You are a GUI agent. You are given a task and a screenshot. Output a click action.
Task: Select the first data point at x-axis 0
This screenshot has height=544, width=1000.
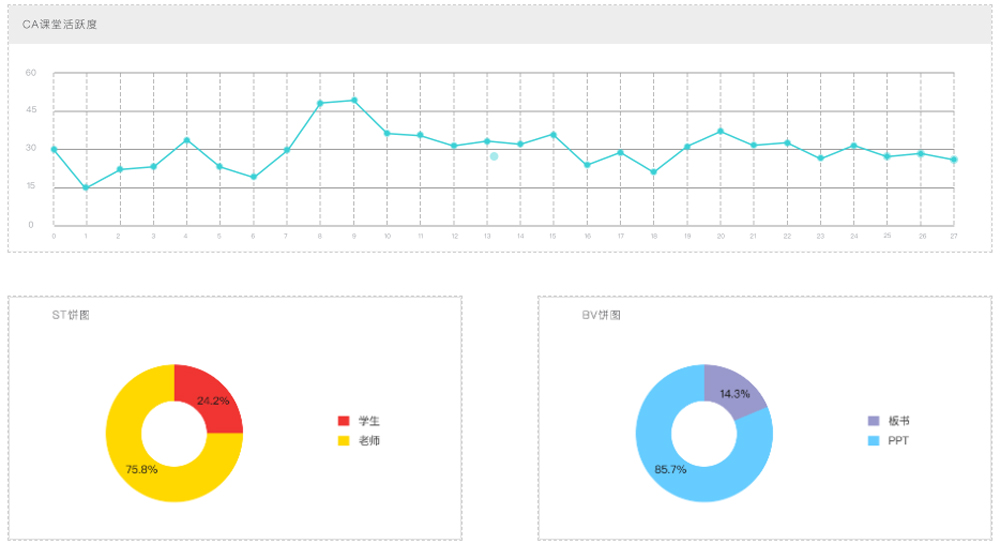[x=54, y=149]
